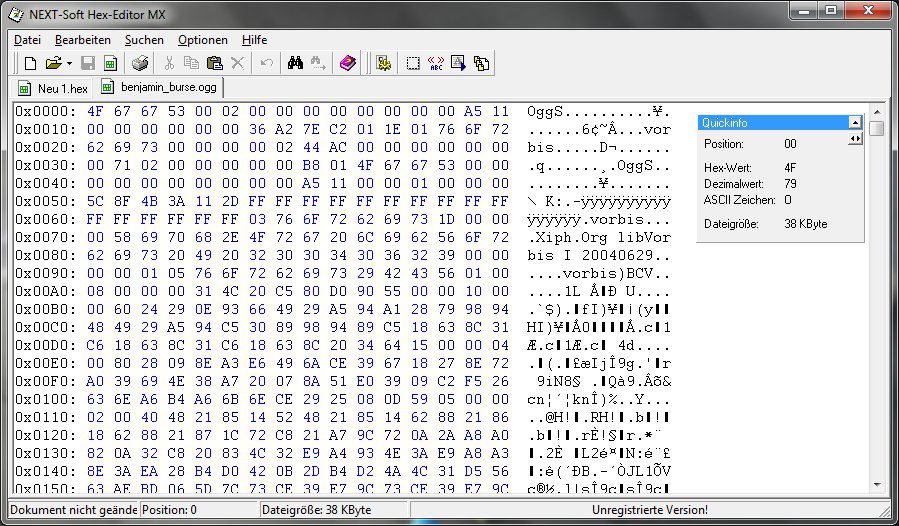Click the rightmost toolbar icon
This screenshot has width=899, height=526.
pos(481,63)
